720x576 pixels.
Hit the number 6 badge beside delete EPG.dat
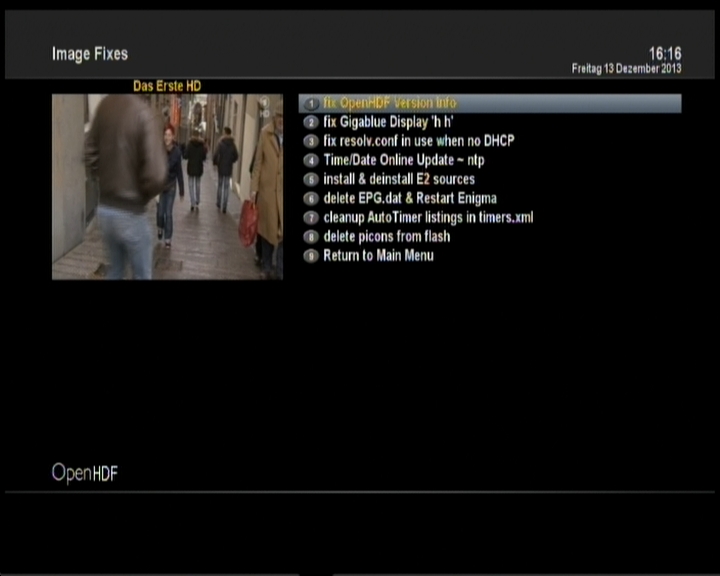(x=311, y=199)
